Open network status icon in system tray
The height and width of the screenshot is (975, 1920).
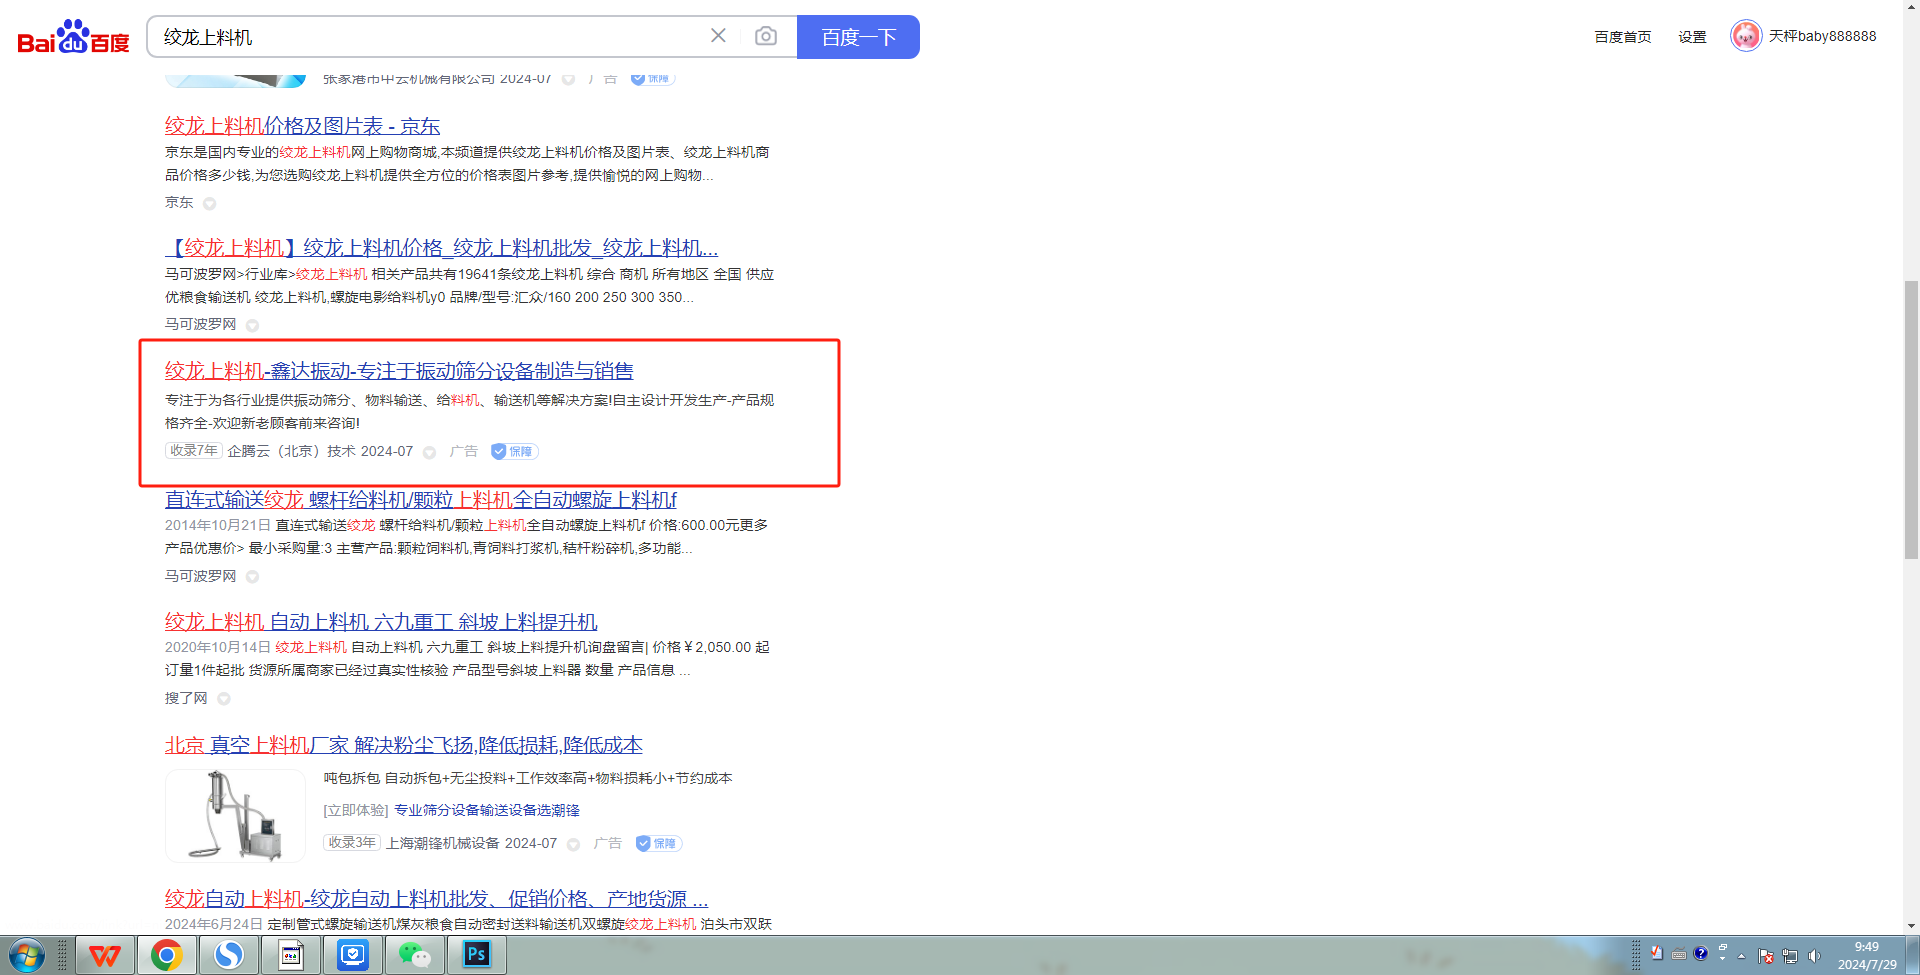point(1790,956)
